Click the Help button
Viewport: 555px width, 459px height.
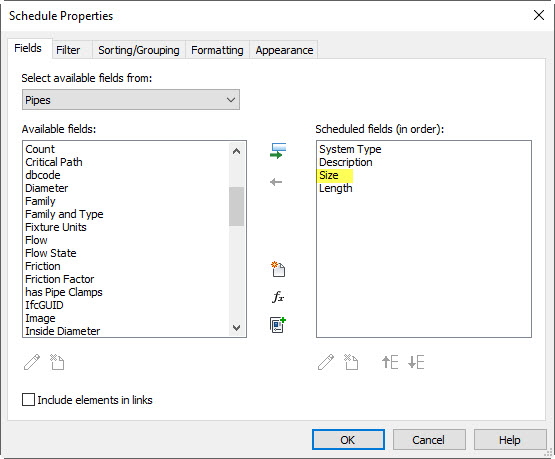(x=510, y=440)
